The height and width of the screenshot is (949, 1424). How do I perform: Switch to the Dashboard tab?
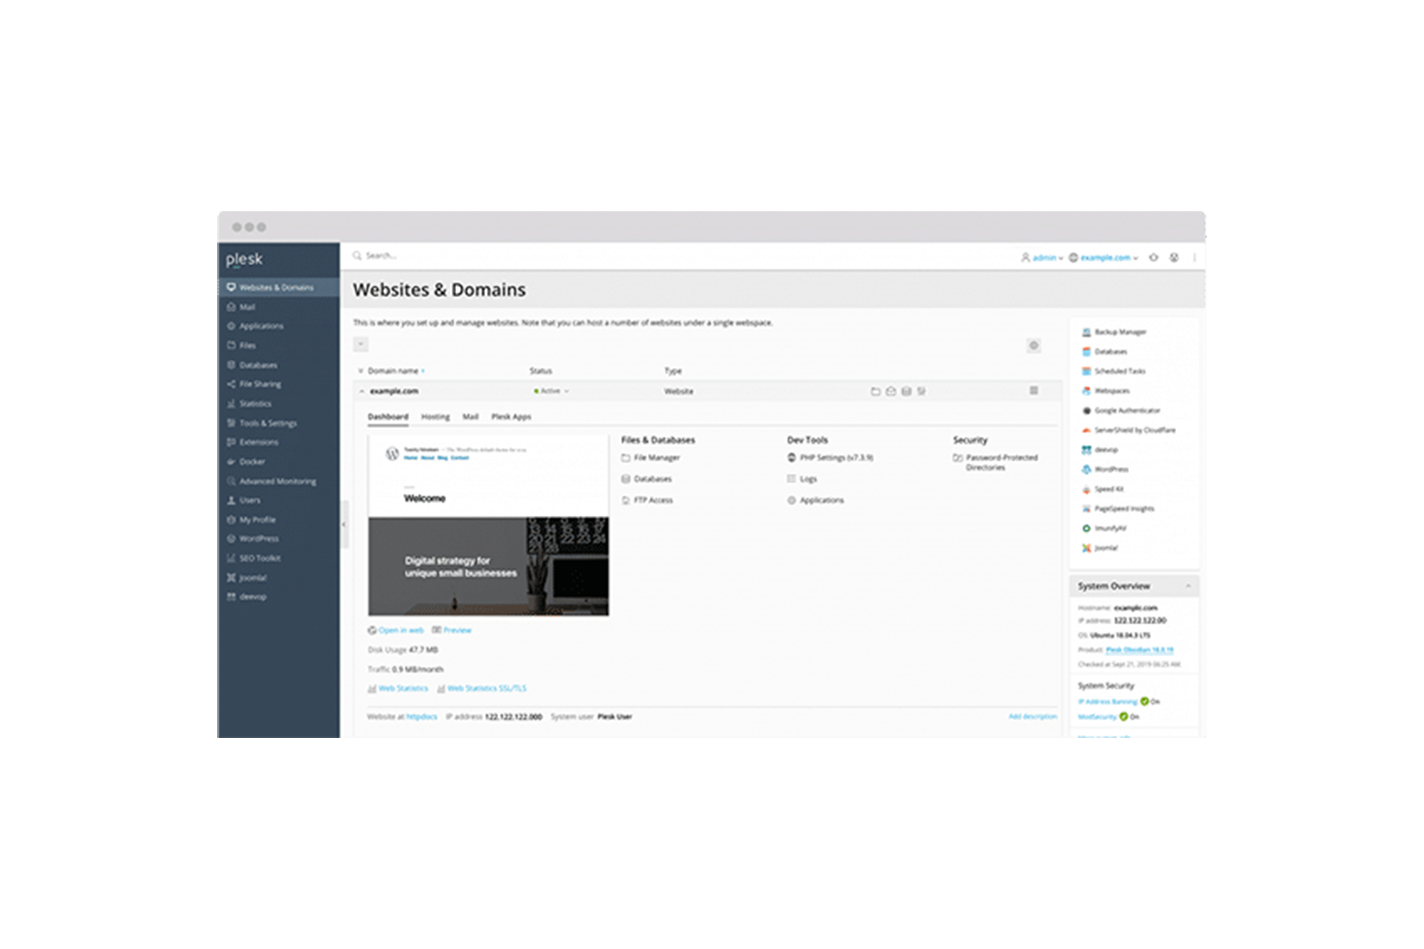pyautogui.click(x=388, y=417)
